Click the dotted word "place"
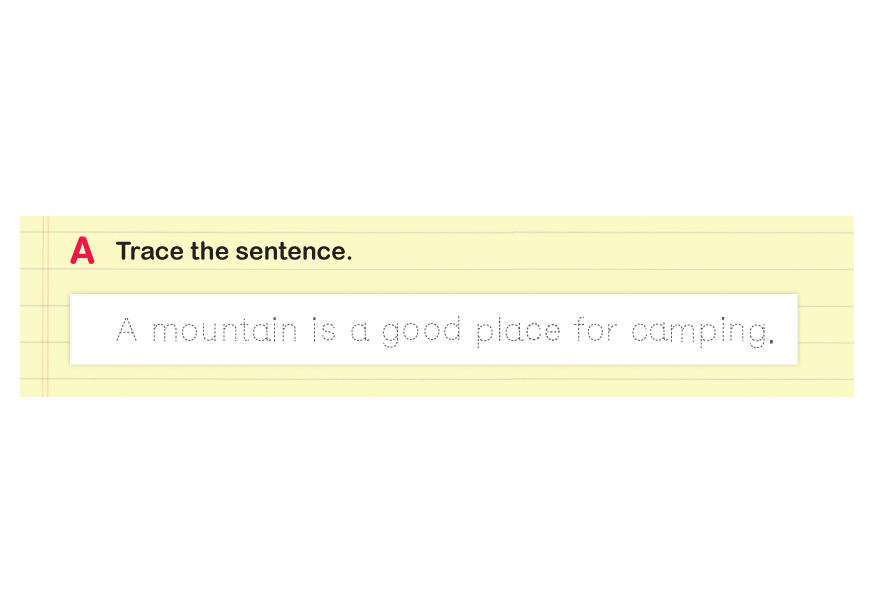The width and height of the screenshot is (873, 612). click(x=517, y=332)
